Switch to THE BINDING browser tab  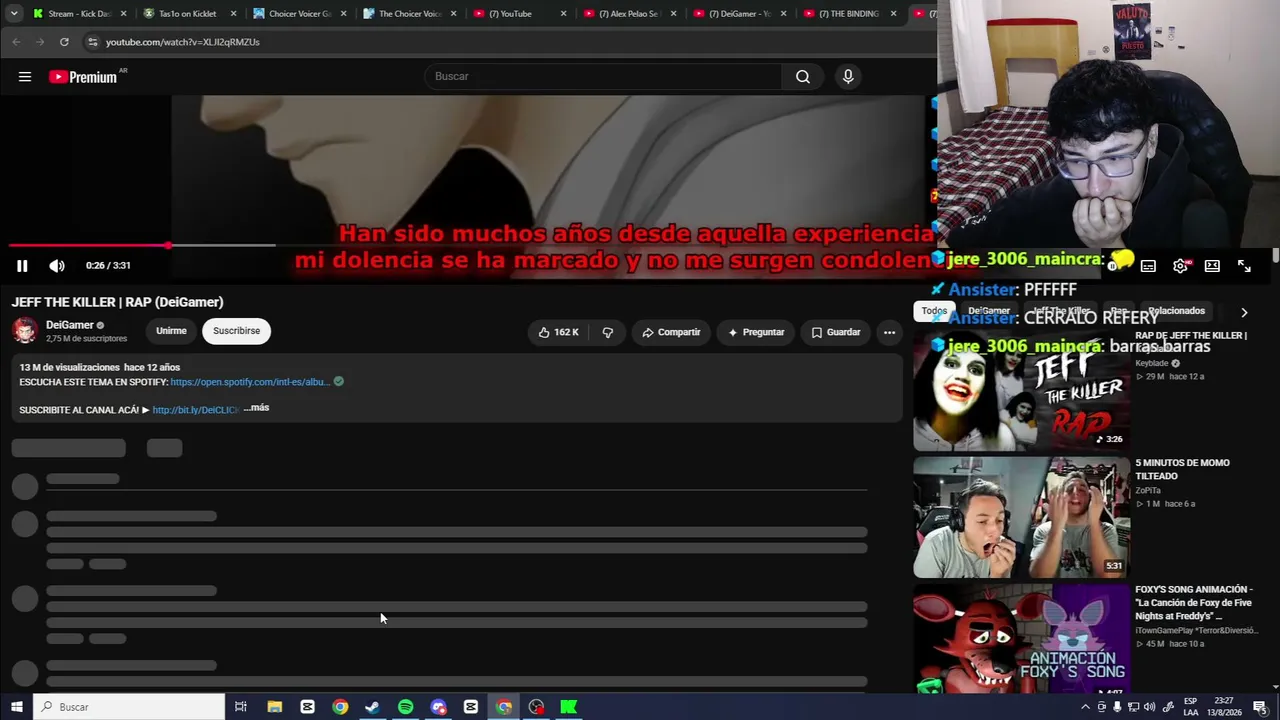848,14
